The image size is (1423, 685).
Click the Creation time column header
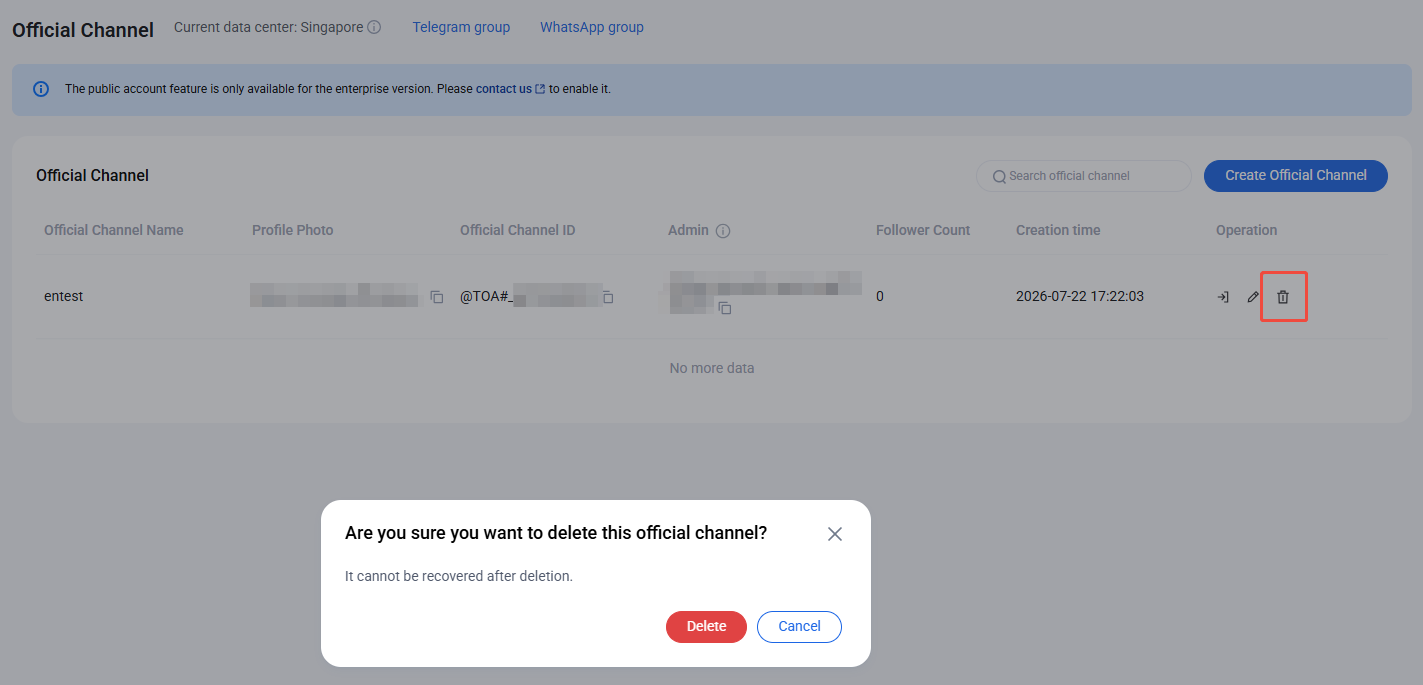pos(1058,230)
